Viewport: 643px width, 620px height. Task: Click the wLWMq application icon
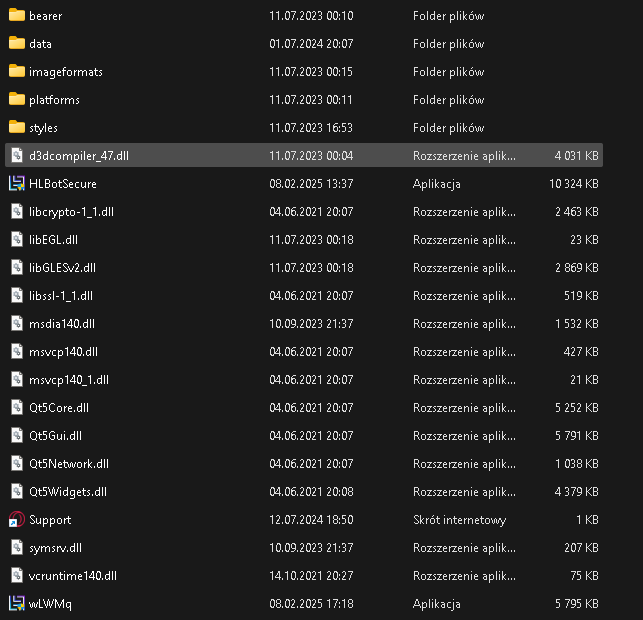click(x=16, y=604)
